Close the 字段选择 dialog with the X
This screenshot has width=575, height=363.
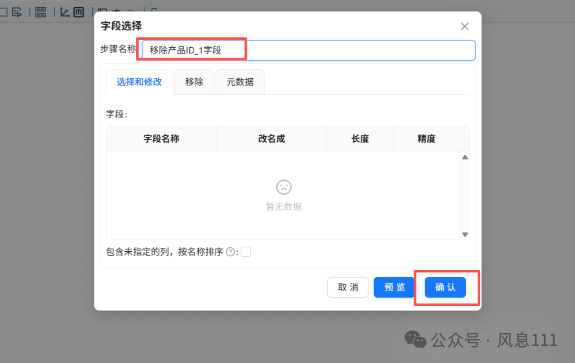click(x=464, y=26)
